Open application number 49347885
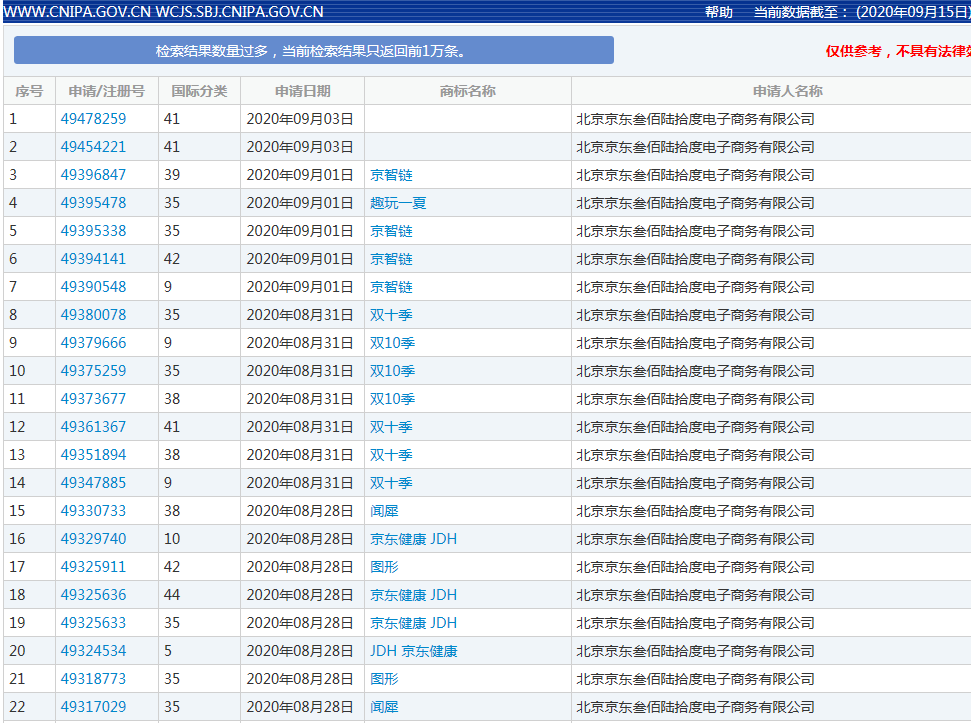 click(94, 483)
